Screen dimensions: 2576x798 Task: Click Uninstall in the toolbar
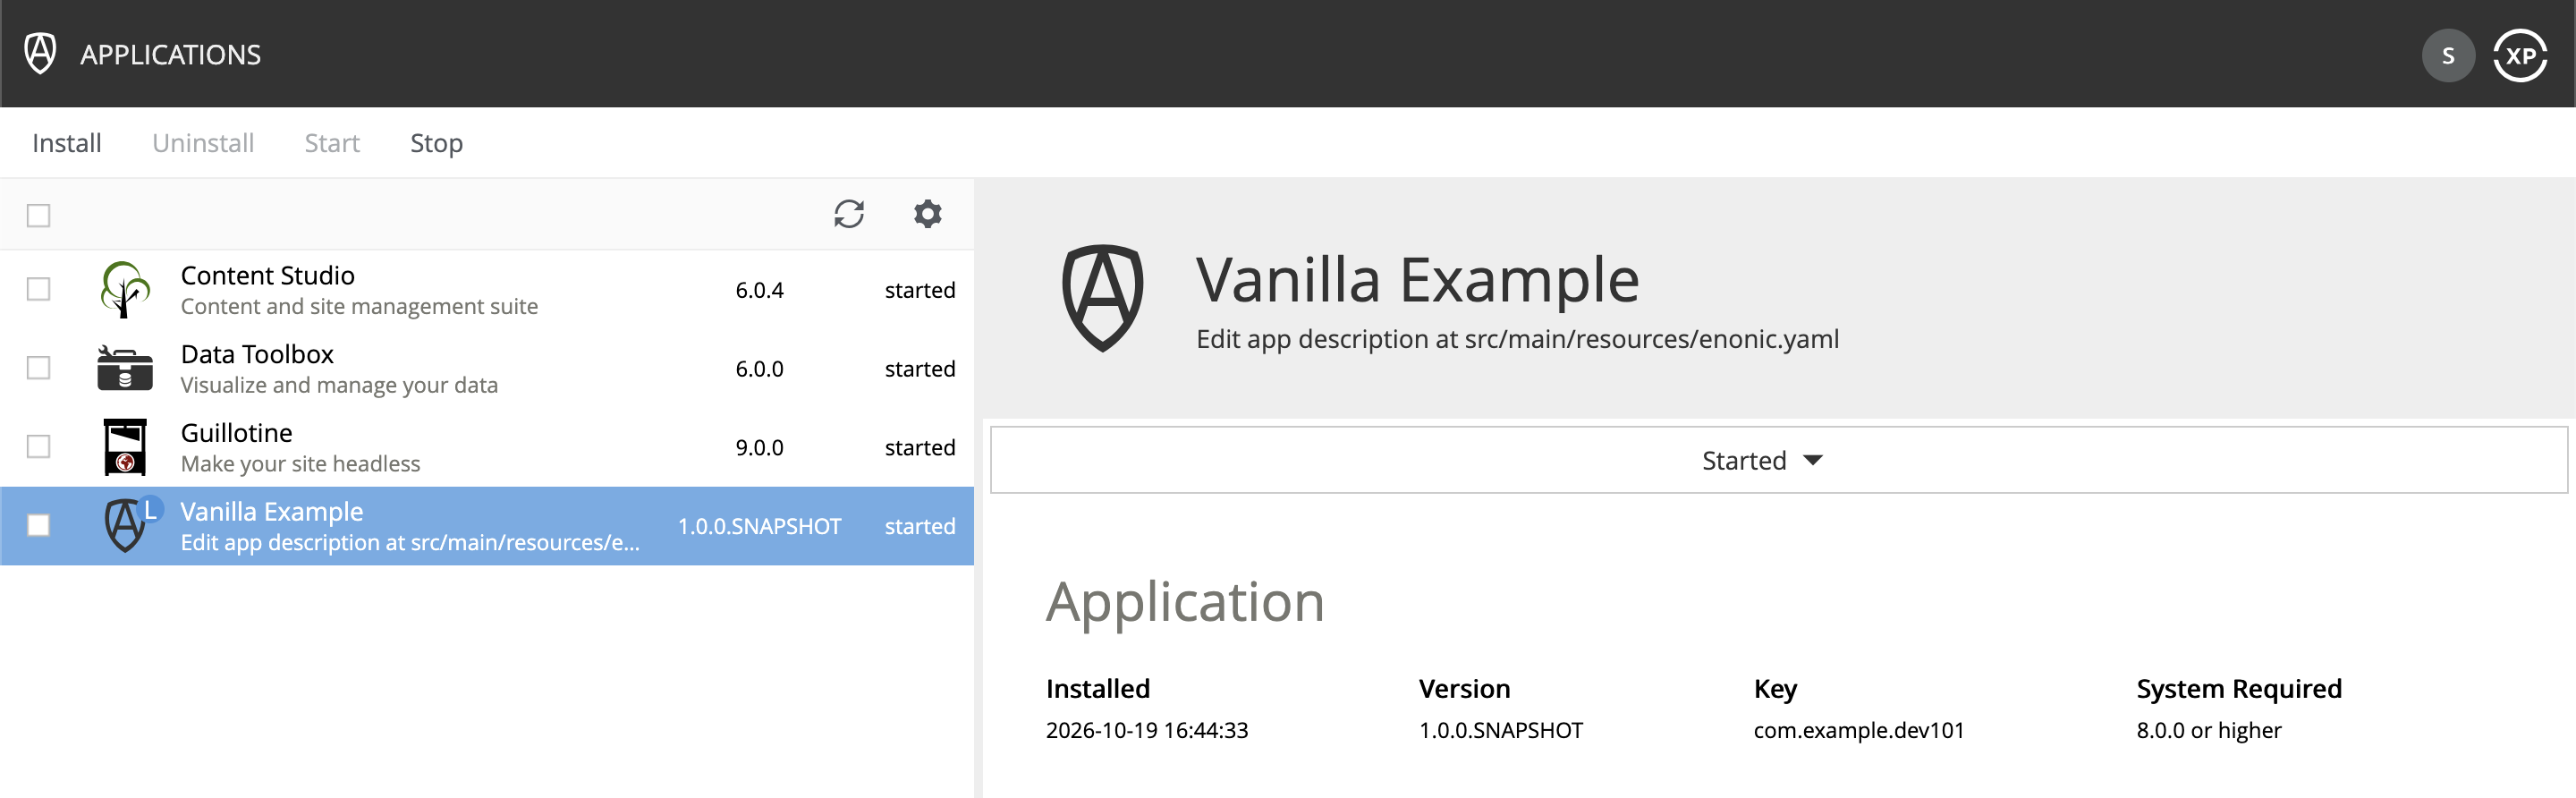[203, 143]
